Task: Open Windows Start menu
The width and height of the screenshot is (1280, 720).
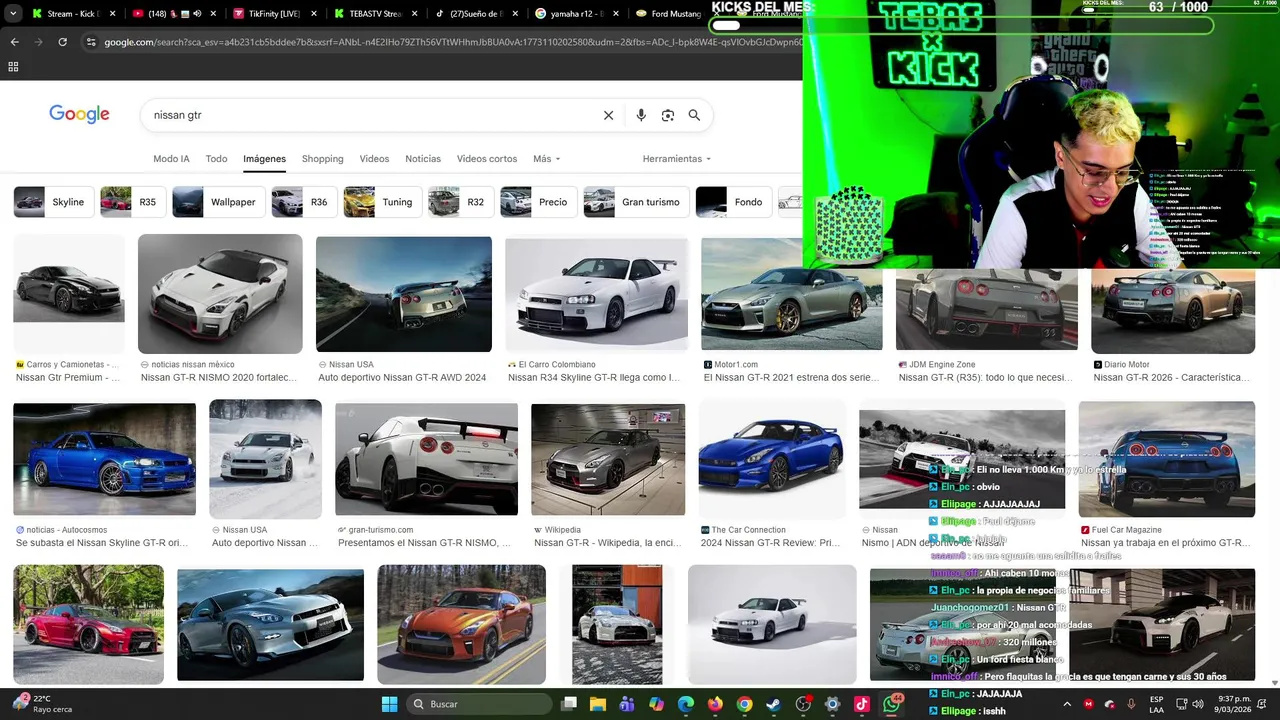Action: (390, 704)
